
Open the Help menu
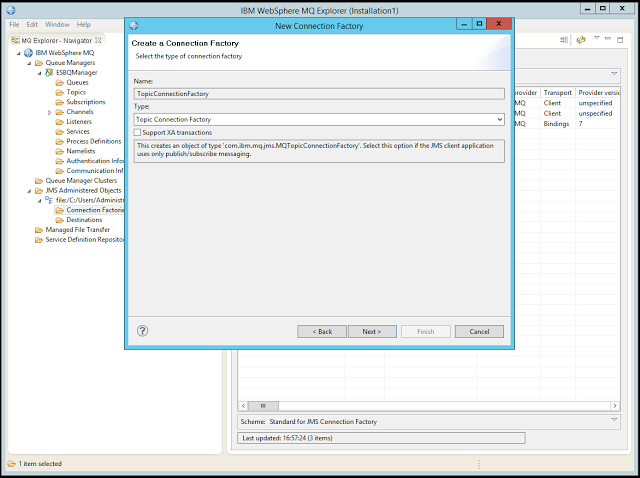coord(83,24)
